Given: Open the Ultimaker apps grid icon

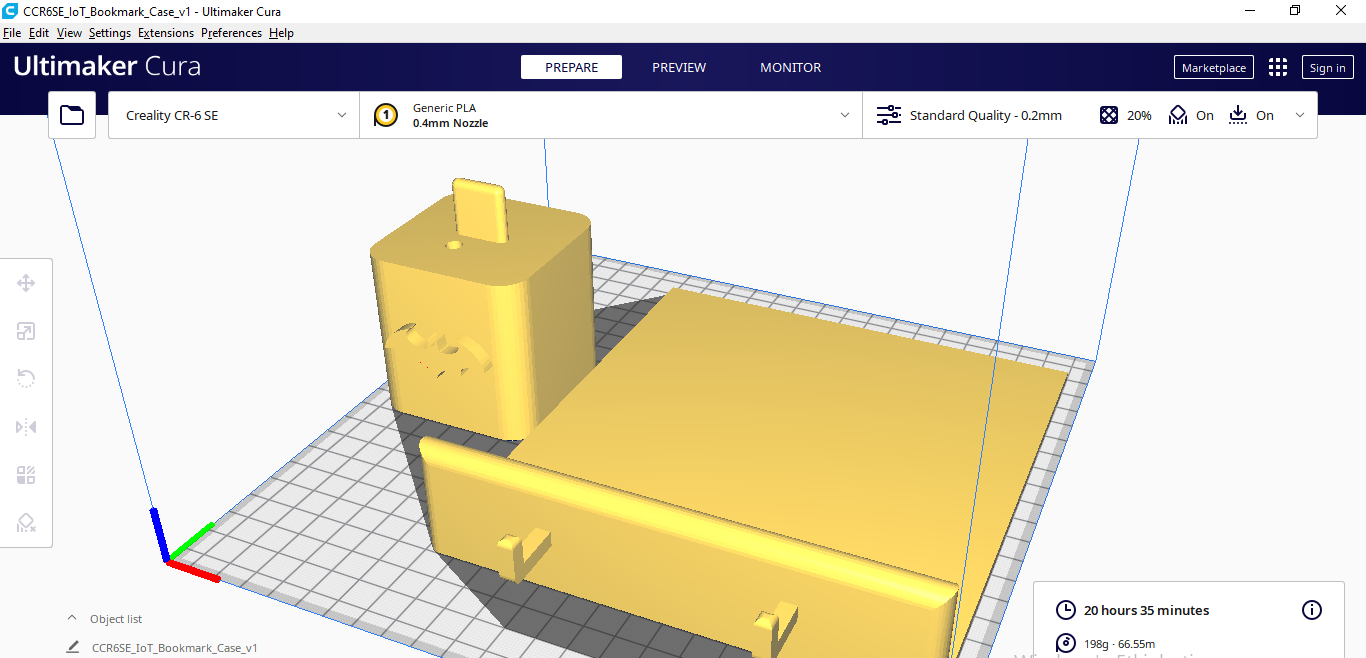Looking at the screenshot, I should coord(1277,67).
